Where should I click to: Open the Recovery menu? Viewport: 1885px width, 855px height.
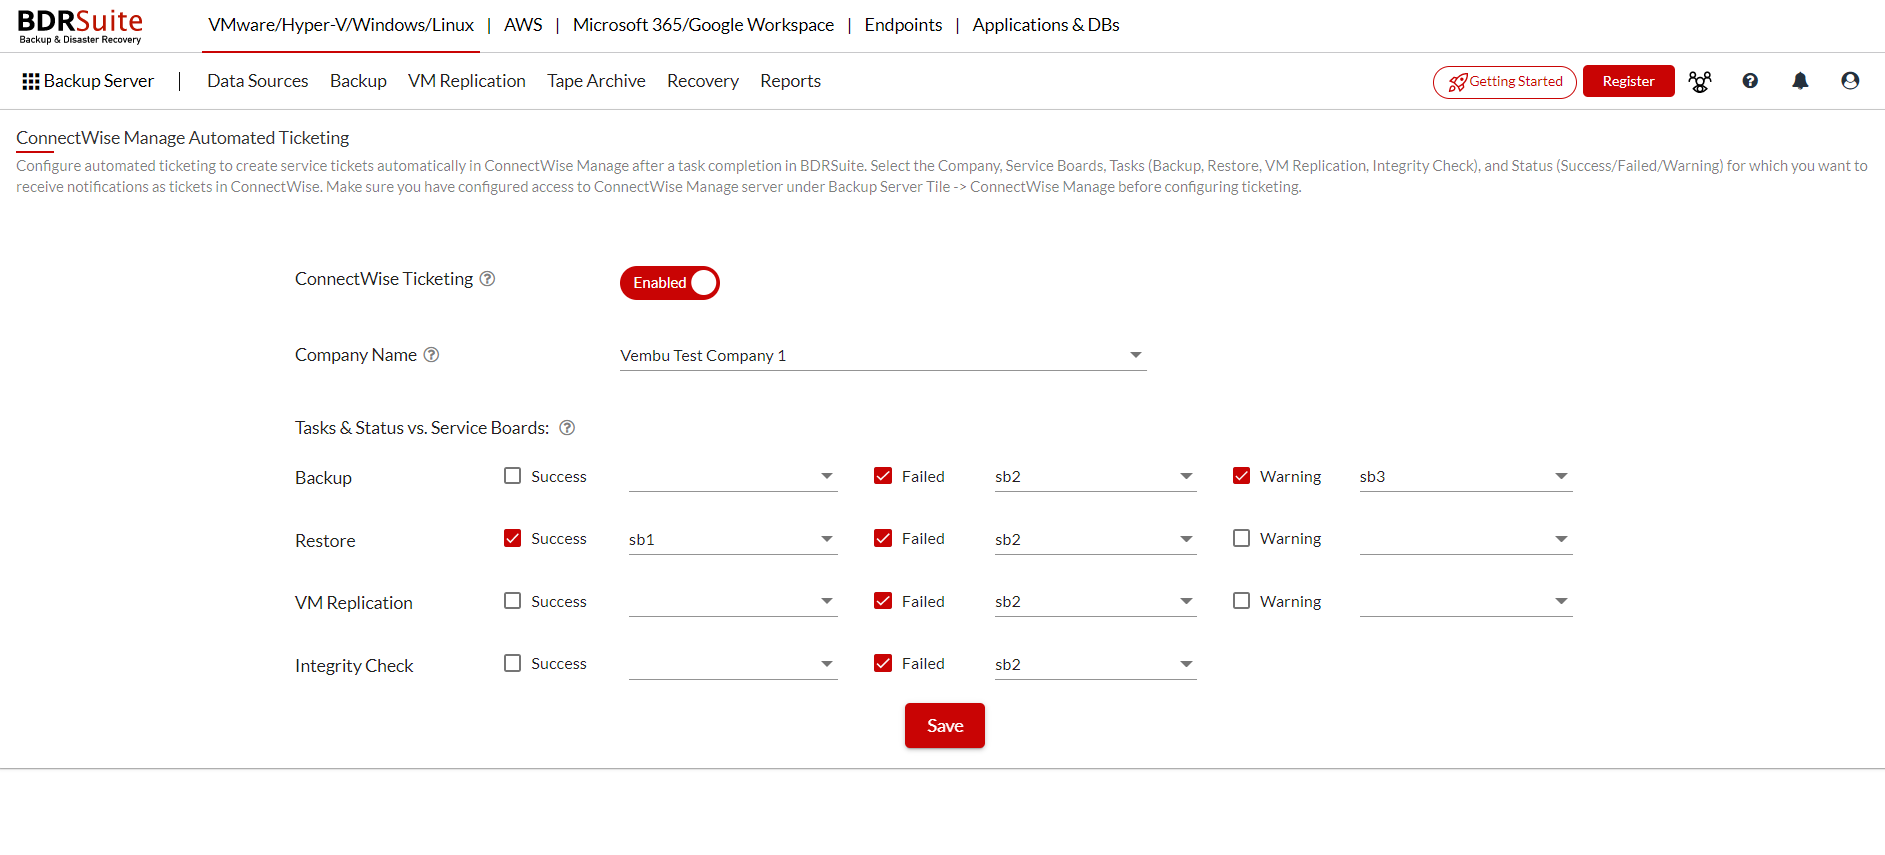703,81
